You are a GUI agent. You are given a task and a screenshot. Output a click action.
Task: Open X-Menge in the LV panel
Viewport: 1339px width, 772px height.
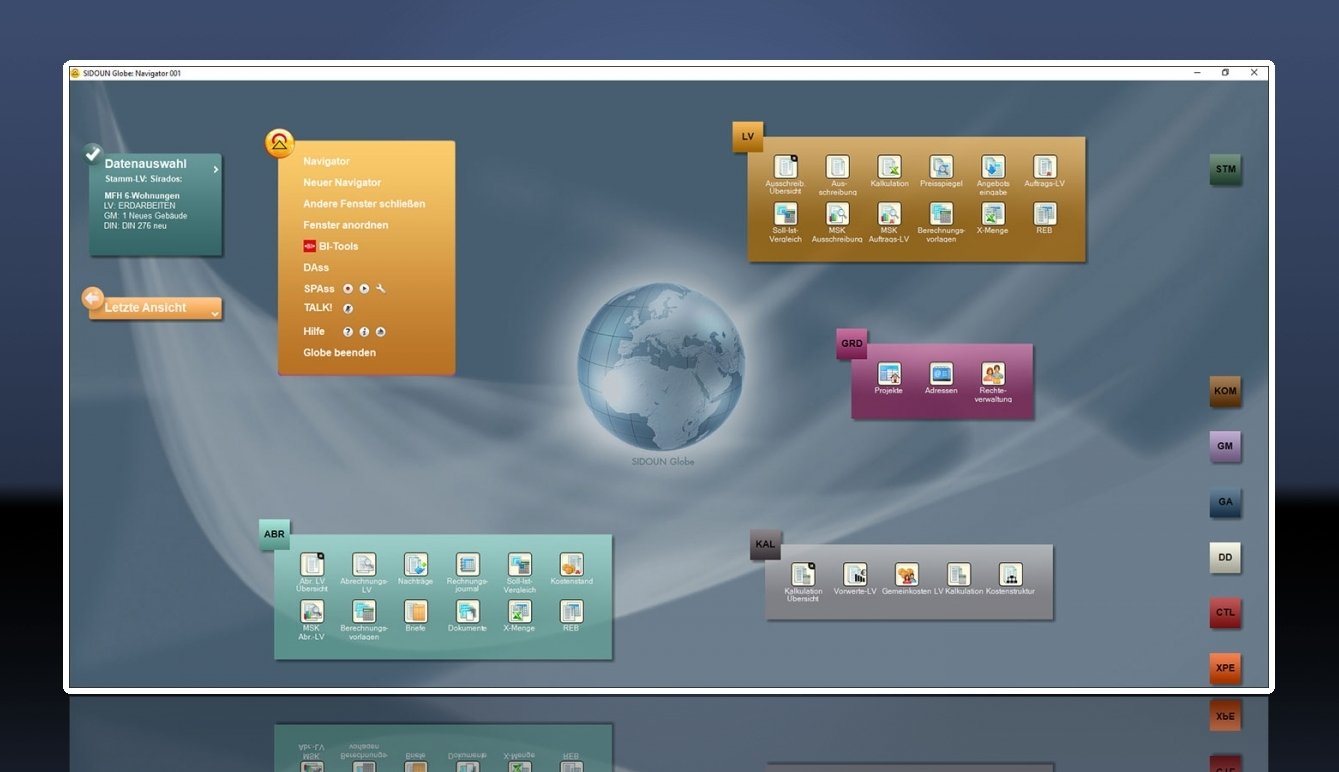coord(993,214)
